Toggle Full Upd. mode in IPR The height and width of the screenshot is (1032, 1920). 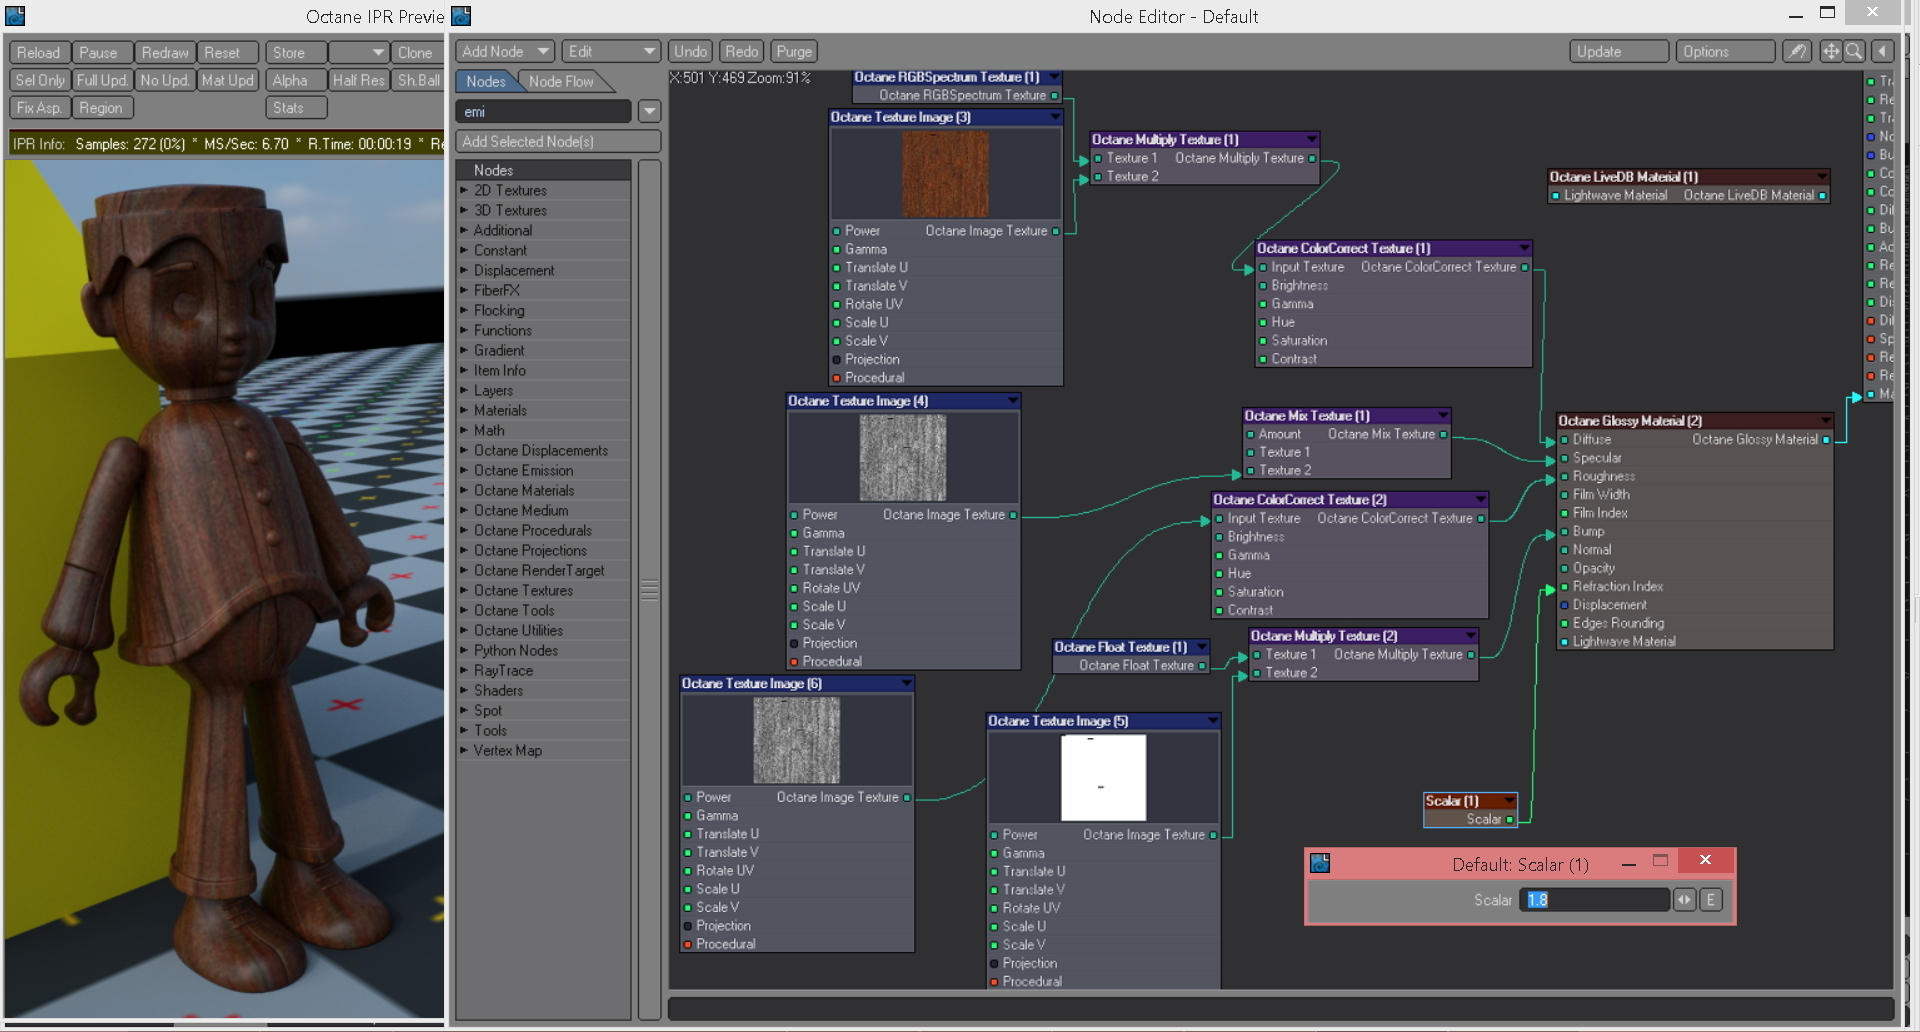click(102, 80)
